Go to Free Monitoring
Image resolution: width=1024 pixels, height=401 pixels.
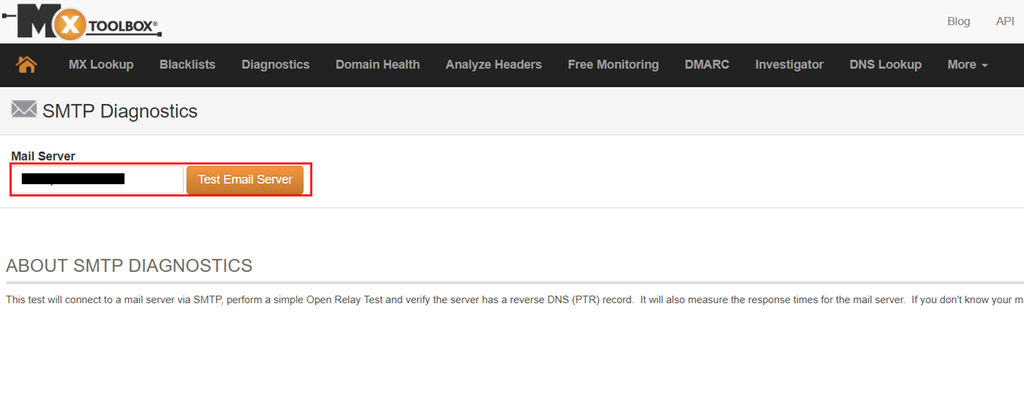coord(613,65)
